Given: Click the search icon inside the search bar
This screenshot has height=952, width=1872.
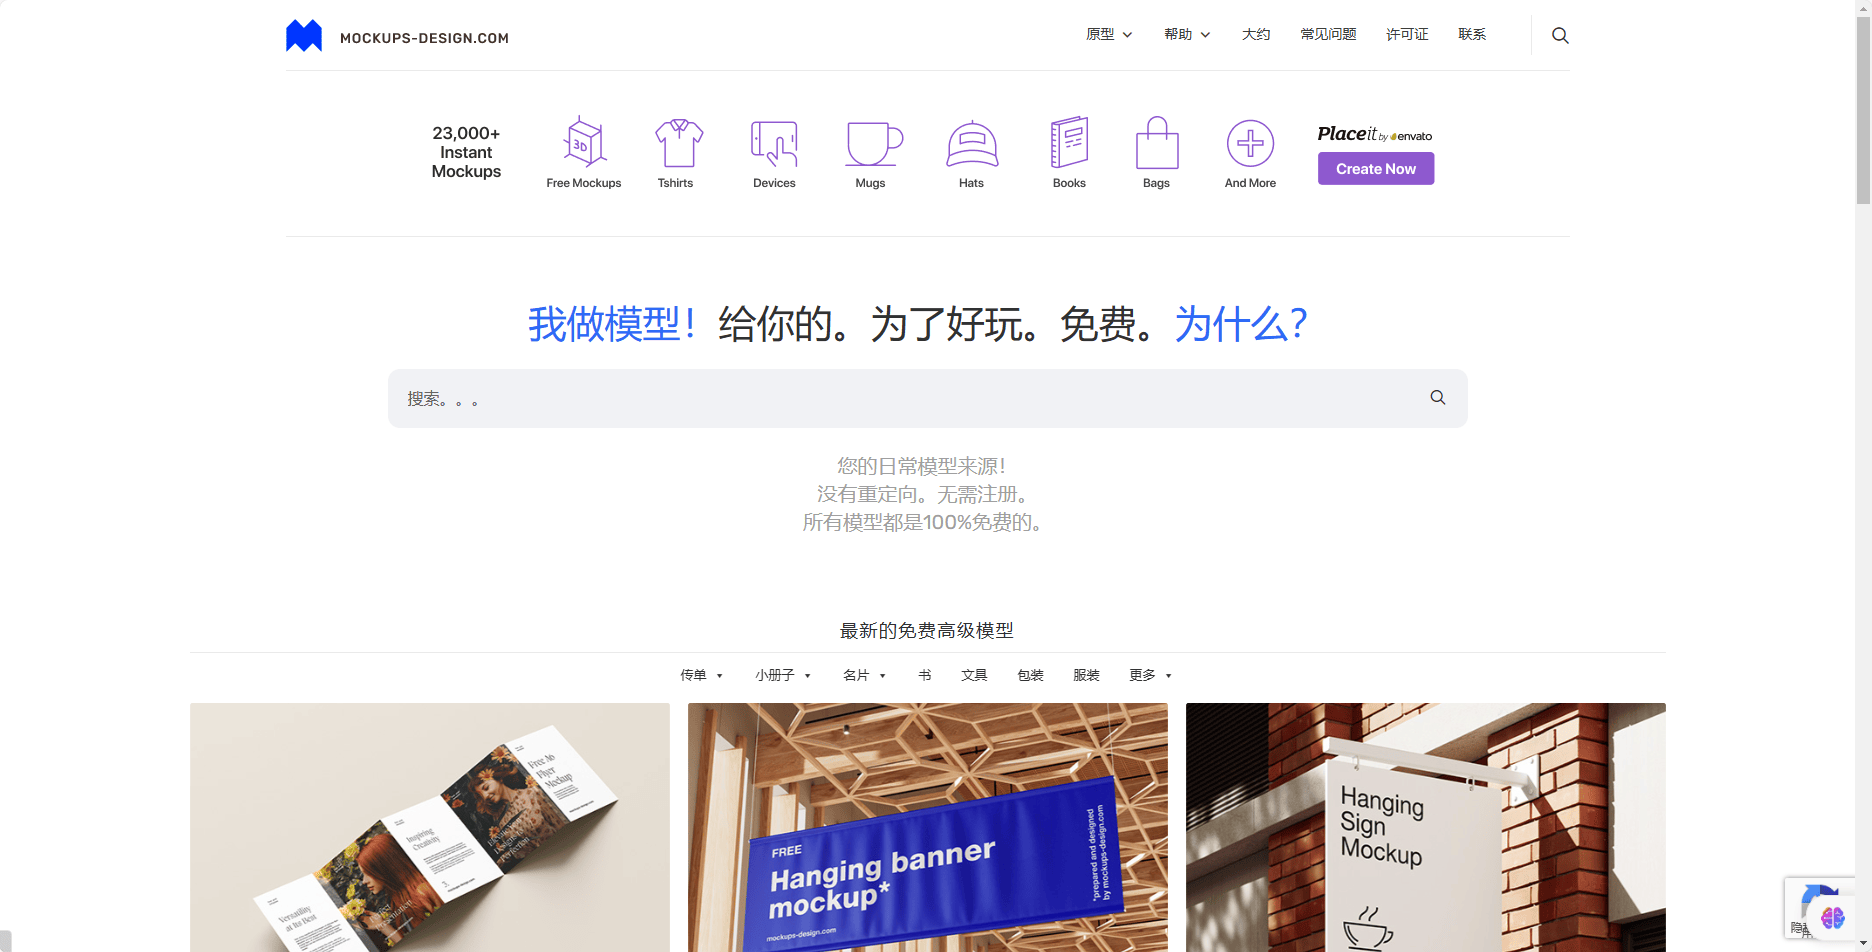Looking at the screenshot, I should pos(1437,397).
